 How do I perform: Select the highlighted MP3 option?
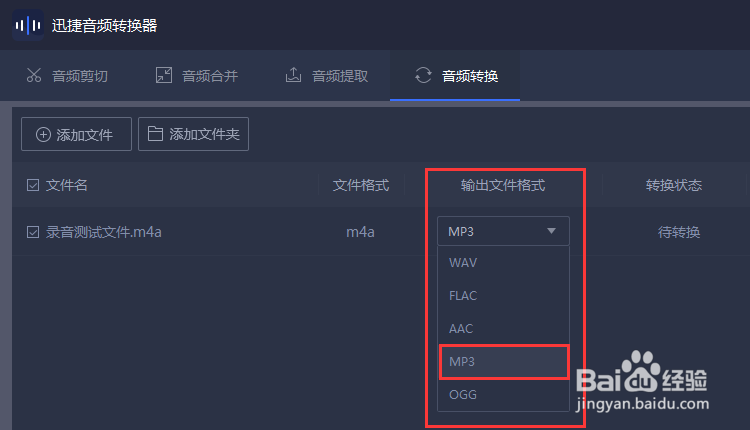[504, 362]
